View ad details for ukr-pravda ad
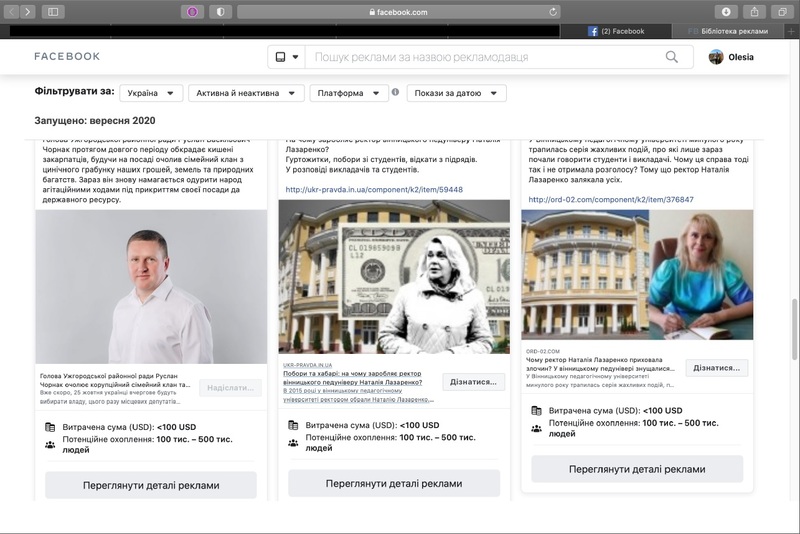The height and width of the screenshot is (534, 800). [394, 483]
